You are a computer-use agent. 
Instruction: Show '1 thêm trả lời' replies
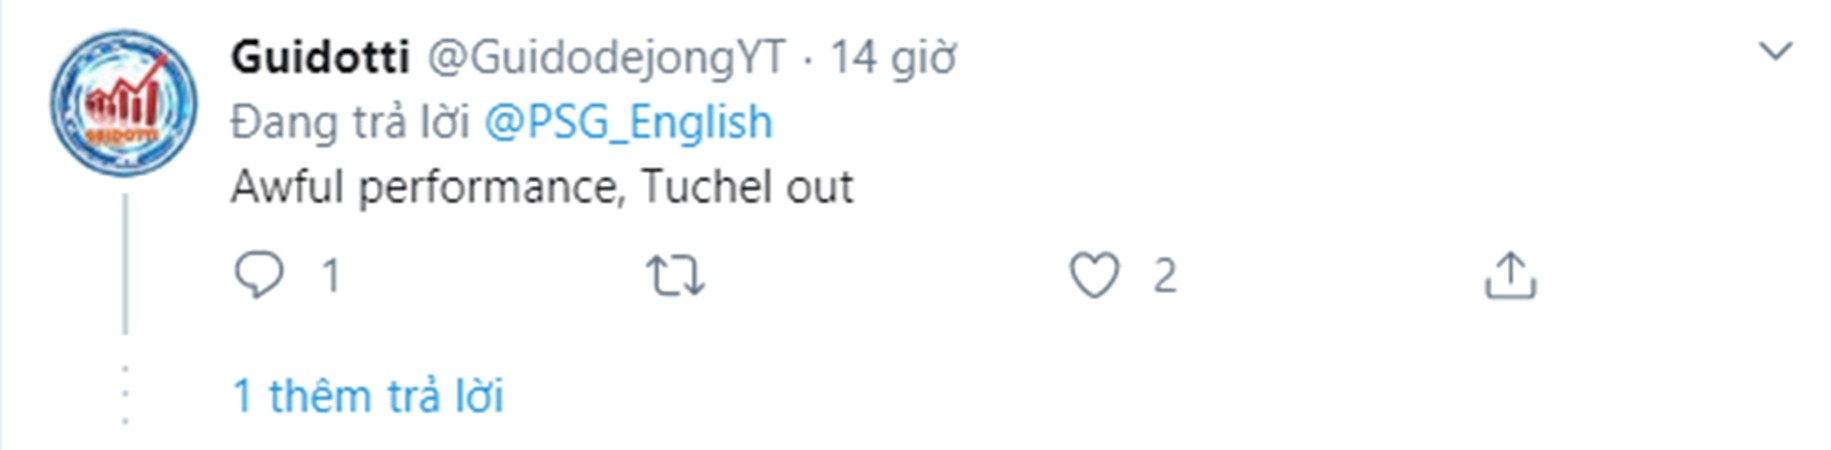368,396
